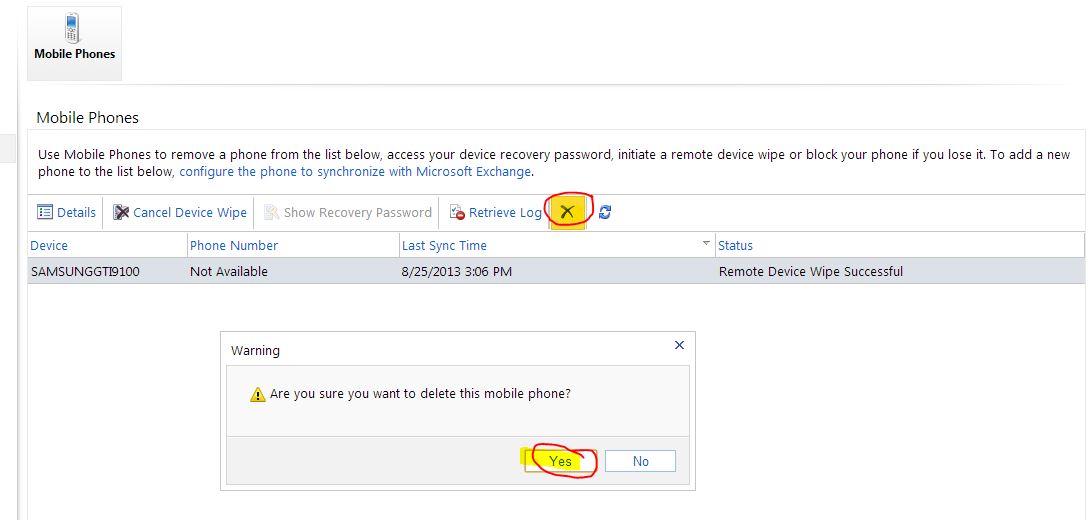Click the warning triangle icon in dialog
The image size is (1088, 520).
coord(258,394)
